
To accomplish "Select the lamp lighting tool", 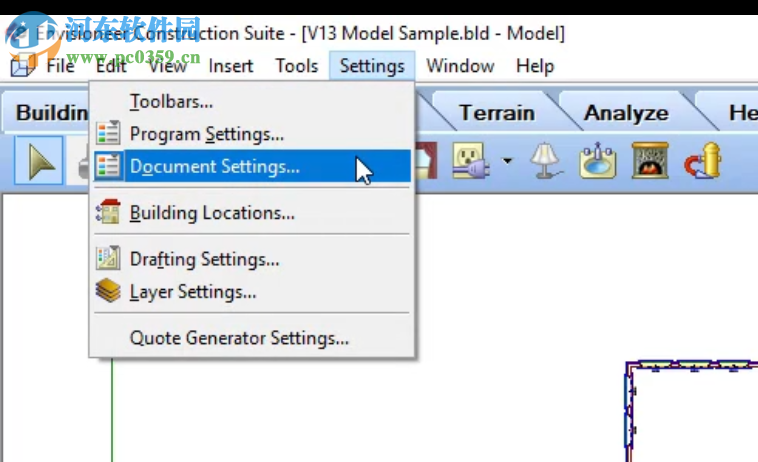I will pos(544,162).
